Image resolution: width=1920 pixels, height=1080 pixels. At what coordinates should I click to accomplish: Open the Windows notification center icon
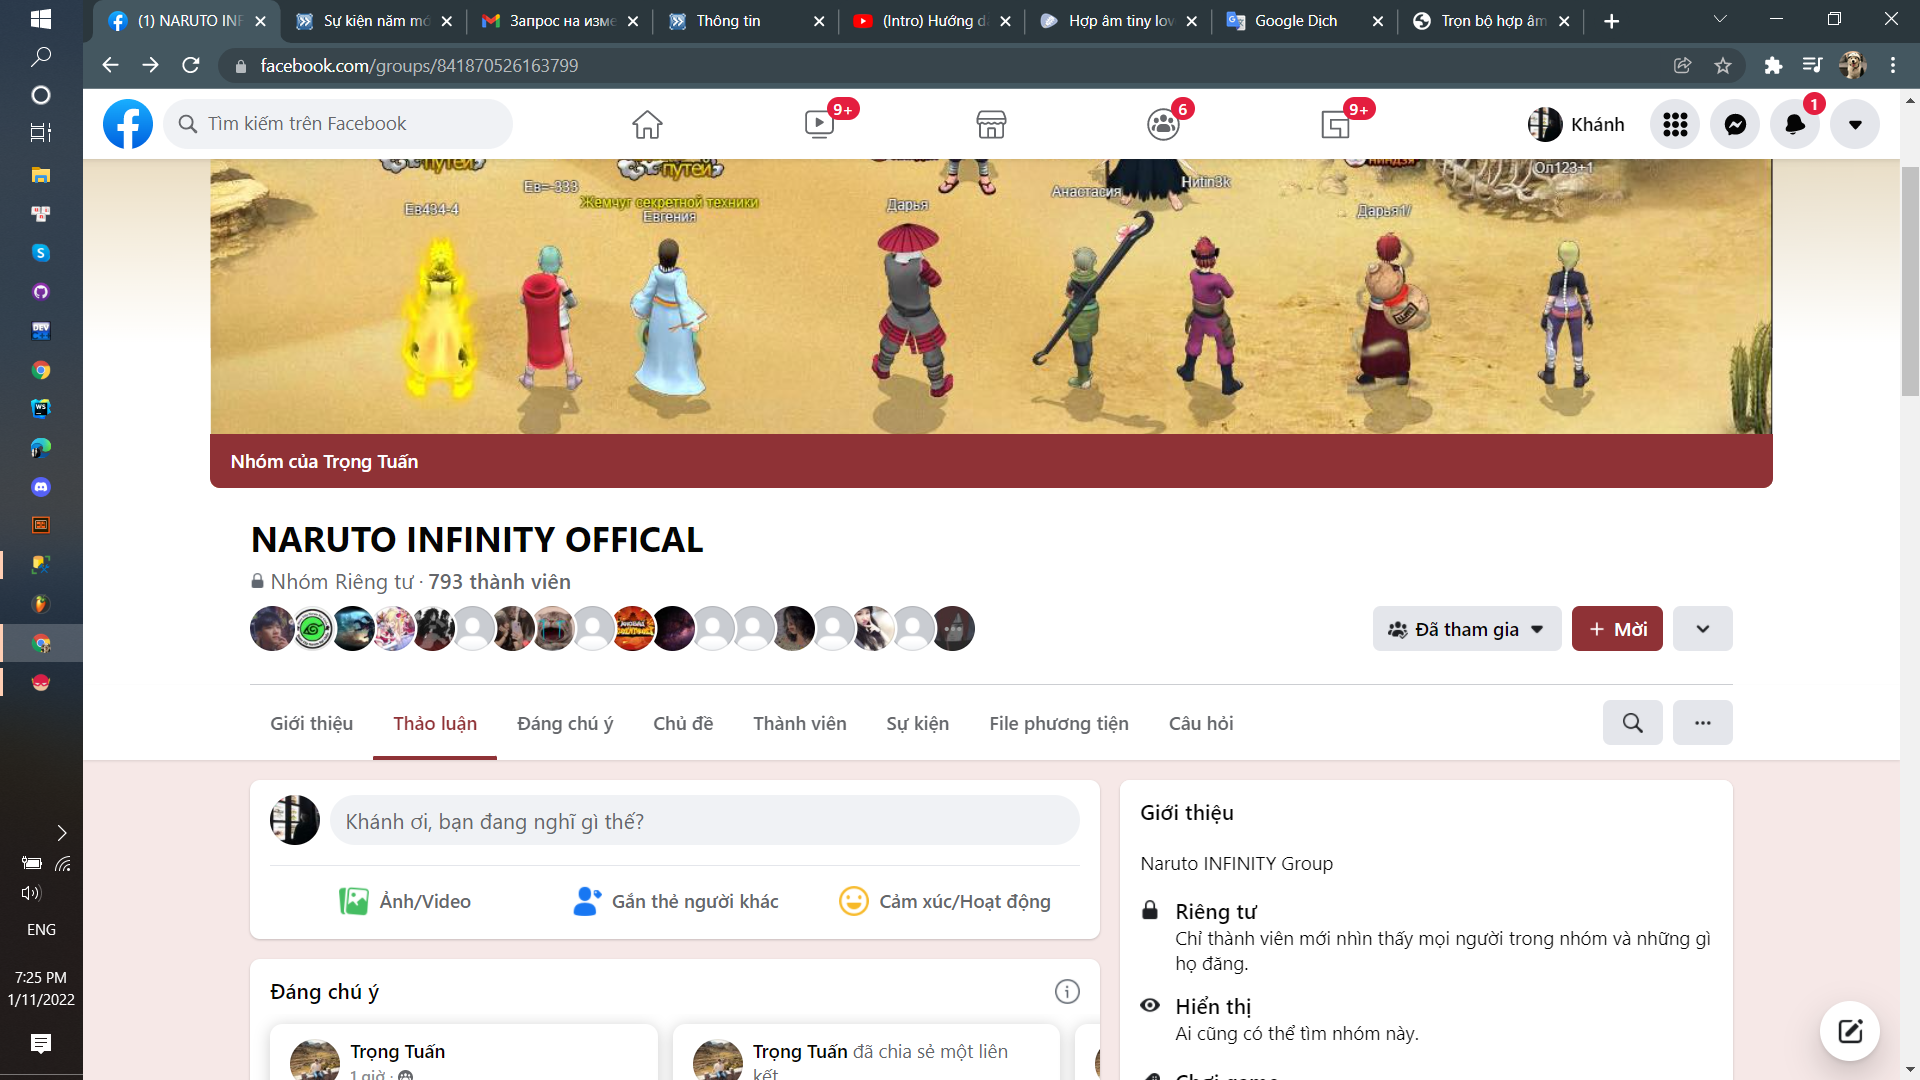pos(41,1044)
